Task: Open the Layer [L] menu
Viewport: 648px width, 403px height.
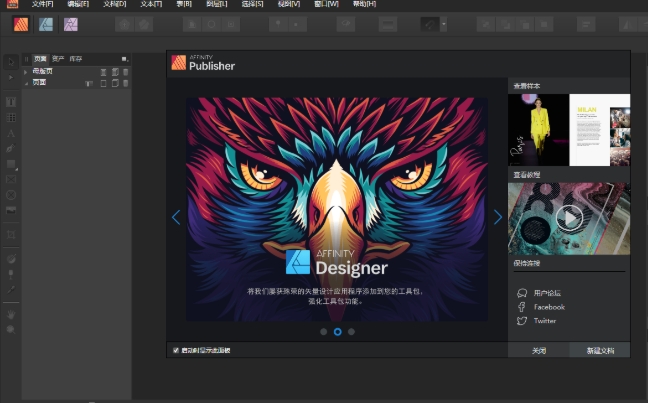Action: click(x=217, y=4)
